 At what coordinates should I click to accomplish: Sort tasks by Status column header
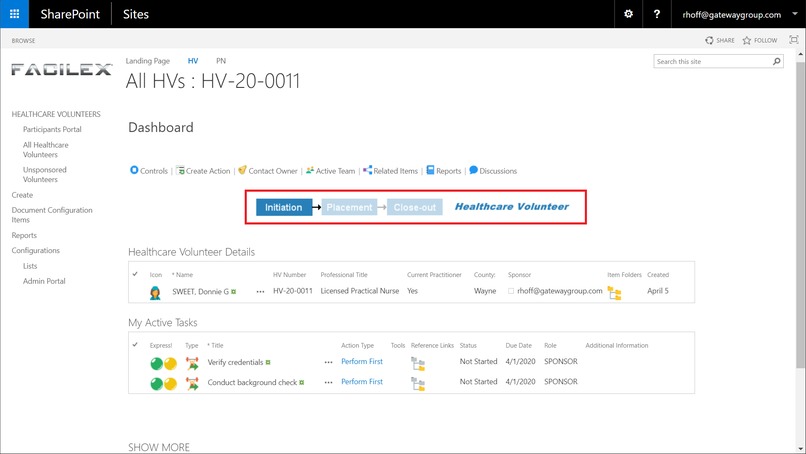tap(468, 346)
